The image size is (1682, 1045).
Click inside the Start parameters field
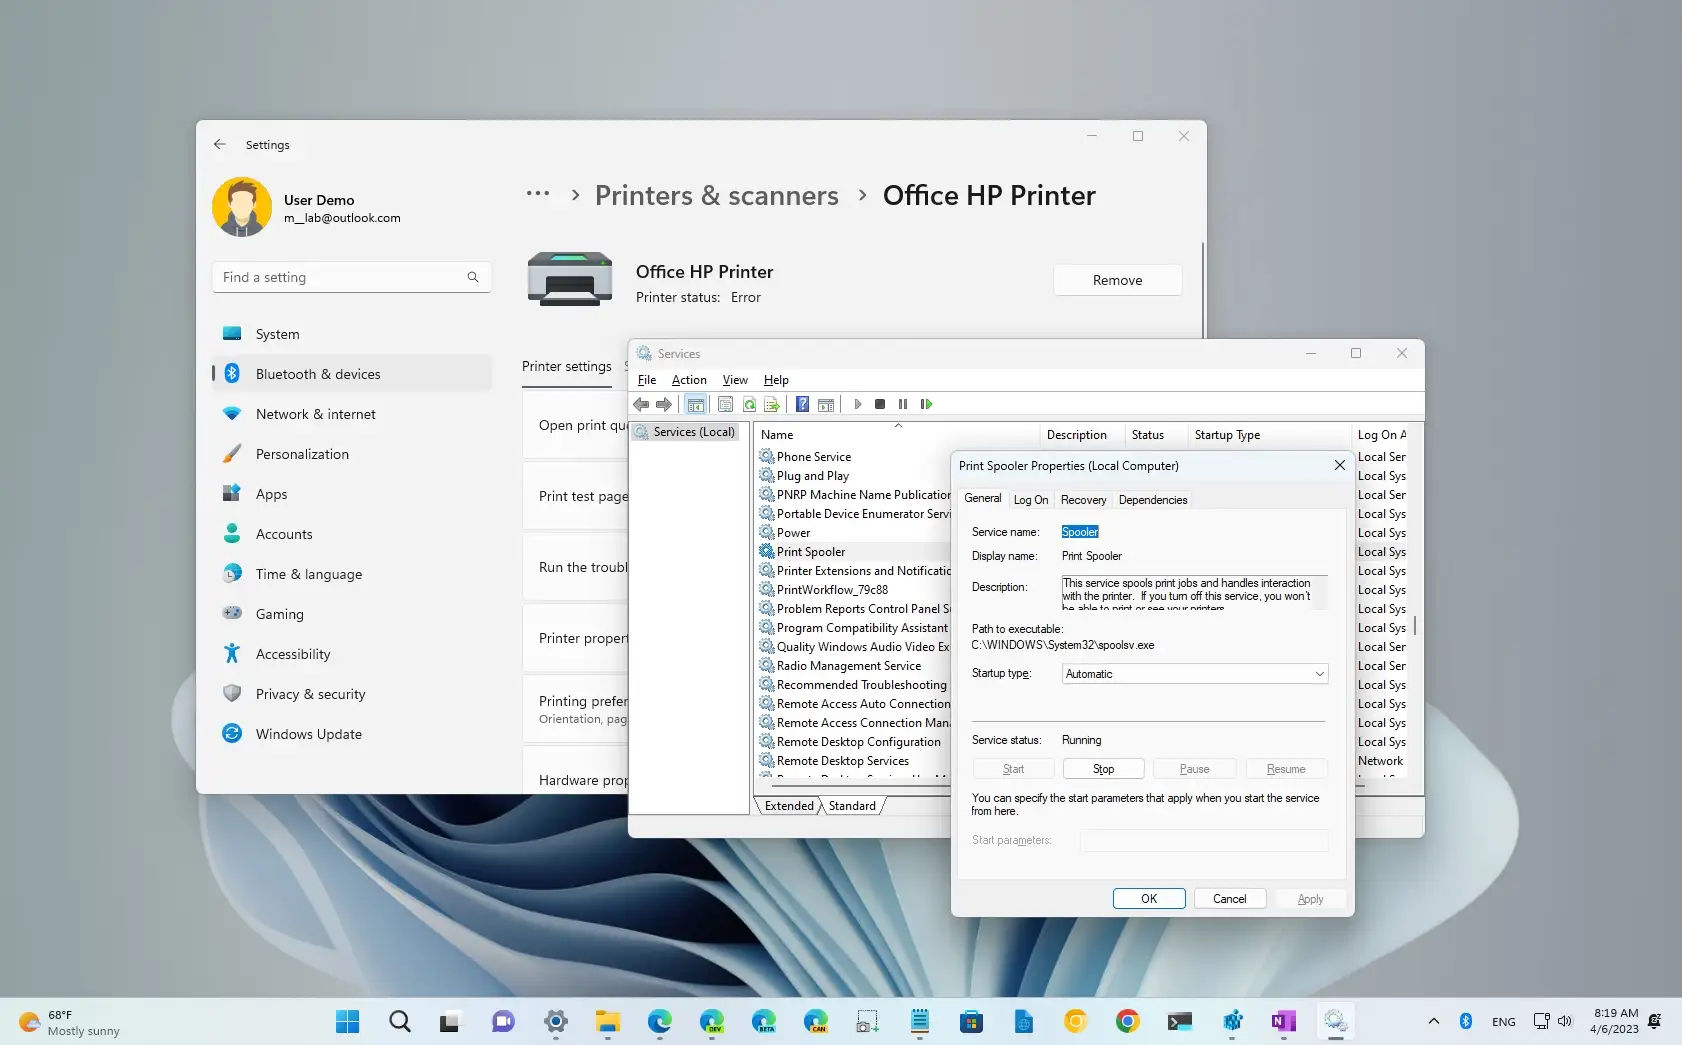coord(1203,840)
